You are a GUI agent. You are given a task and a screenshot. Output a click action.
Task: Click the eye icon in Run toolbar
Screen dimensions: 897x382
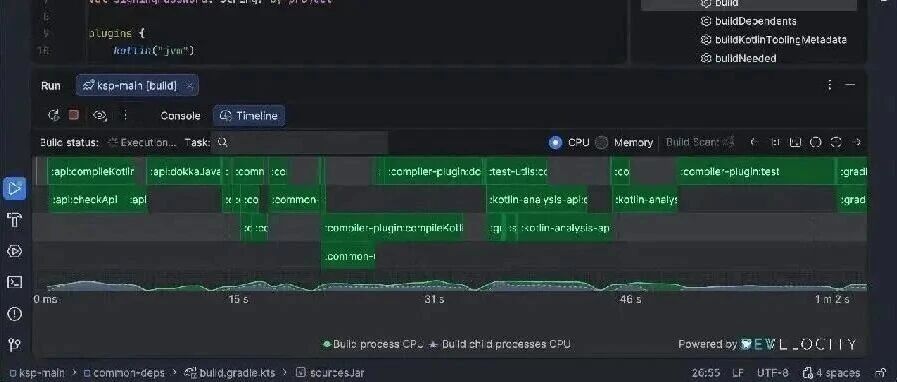click(100, 116)
